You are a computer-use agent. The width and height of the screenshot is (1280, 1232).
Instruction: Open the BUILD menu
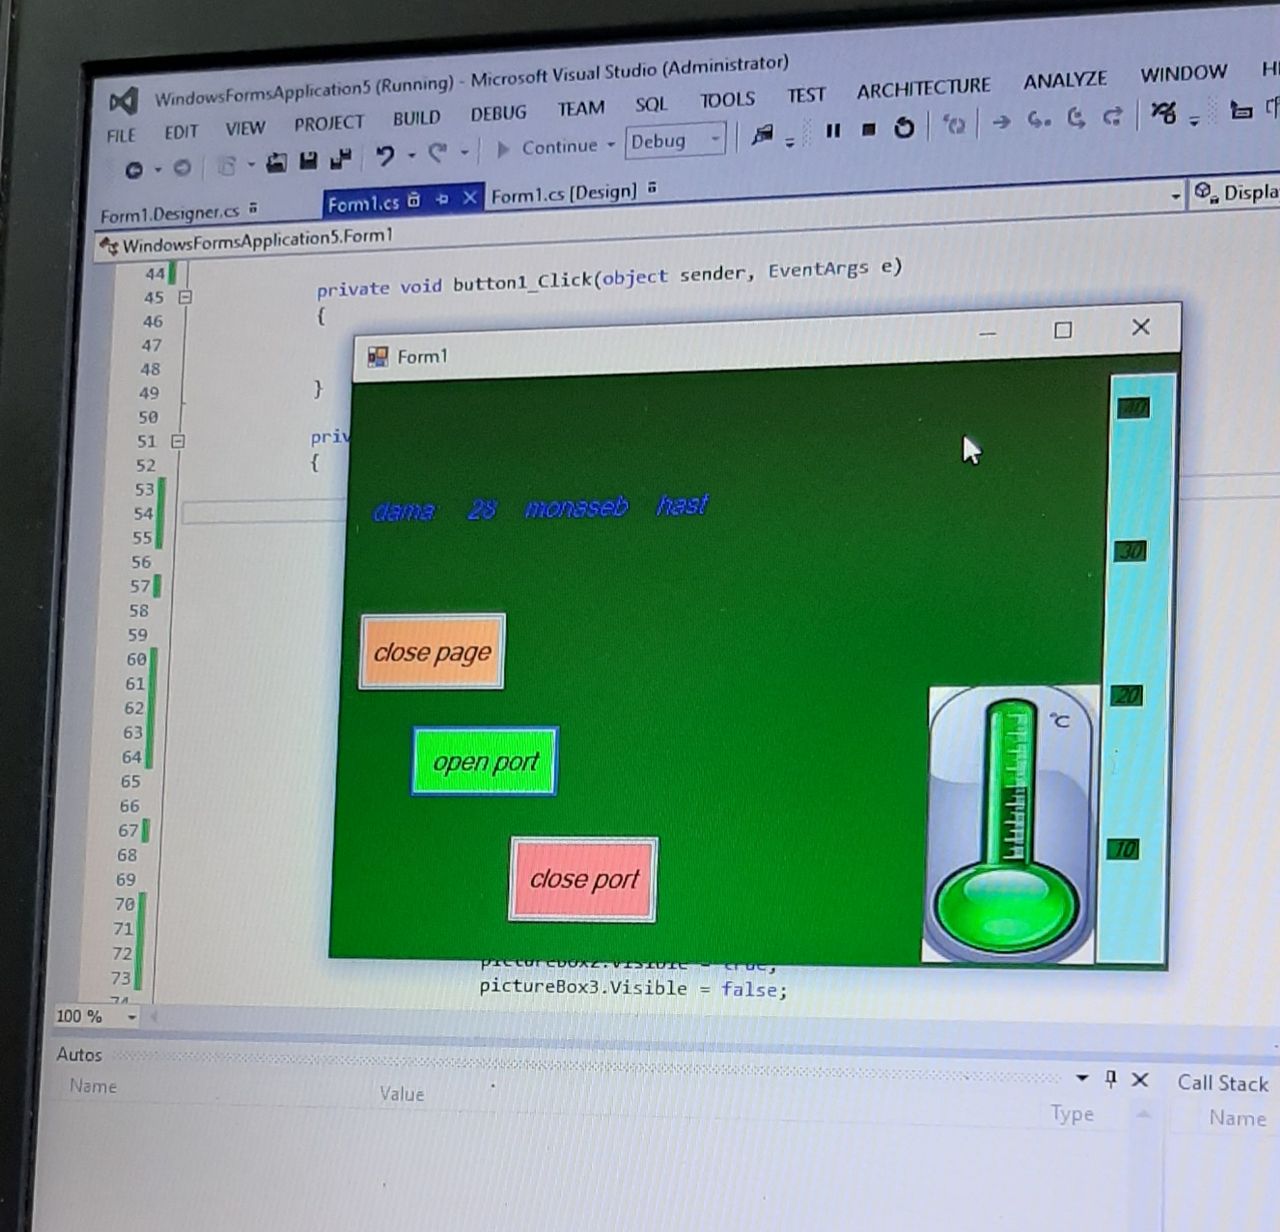(416, 118)
